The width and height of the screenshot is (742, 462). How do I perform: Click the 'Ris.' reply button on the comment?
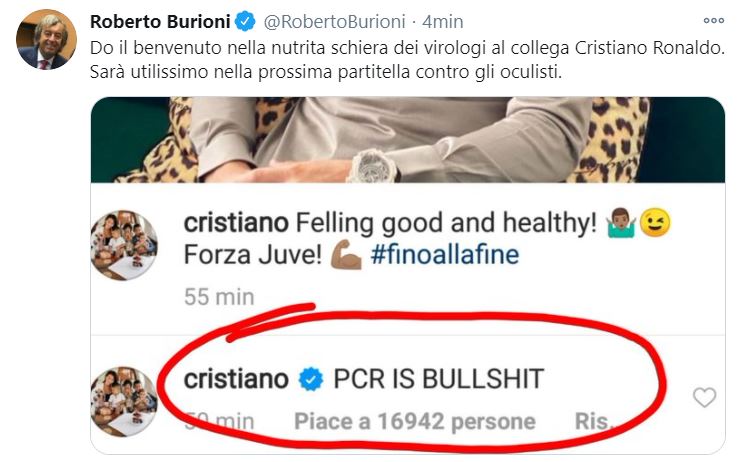(592, 422)
